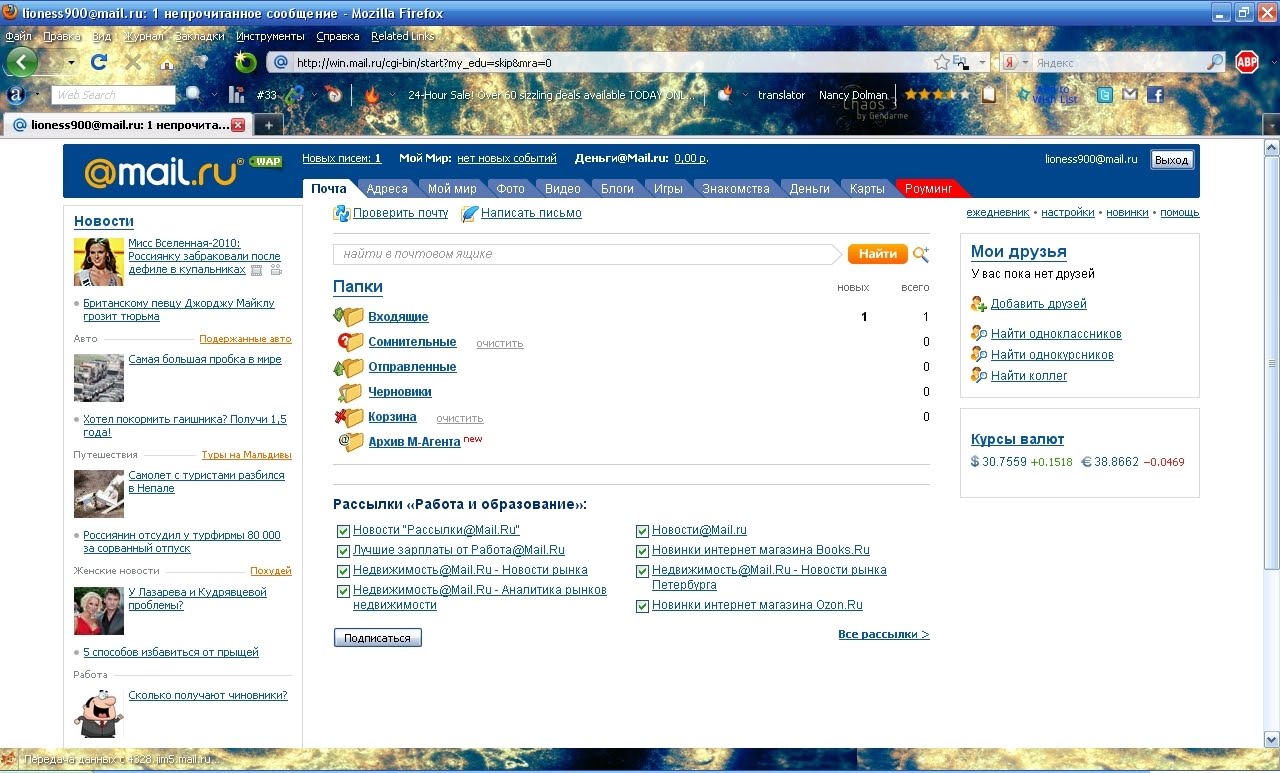Click the Spam folder icon next to Сомнительные
Viewport: 1280px width, 773px height.
pos(349,341)
